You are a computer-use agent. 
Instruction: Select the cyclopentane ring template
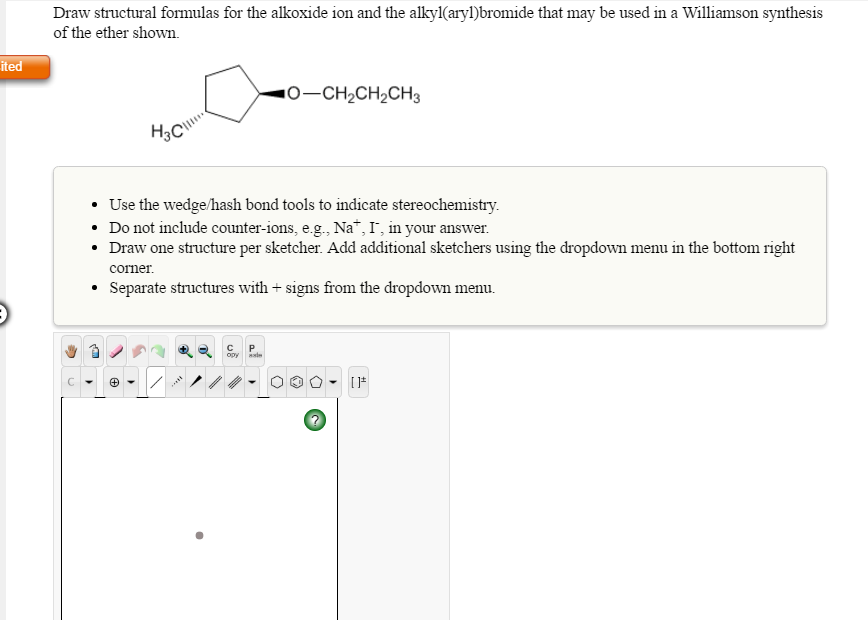point(317,383)
